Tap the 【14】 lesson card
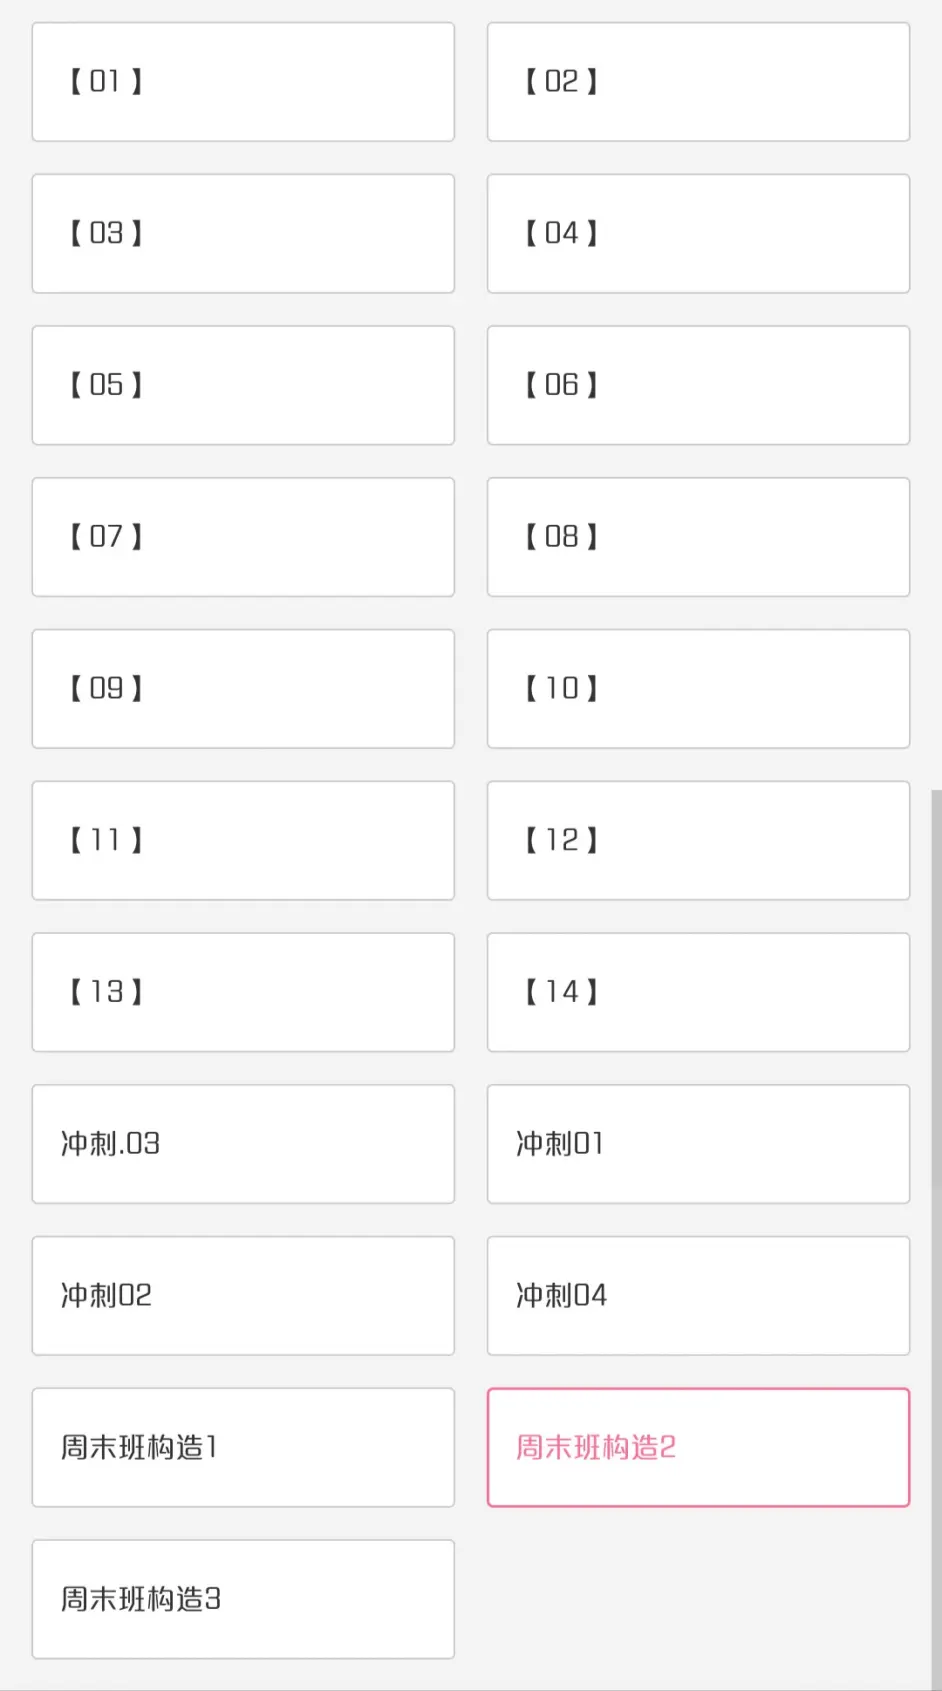 (698, 992)
